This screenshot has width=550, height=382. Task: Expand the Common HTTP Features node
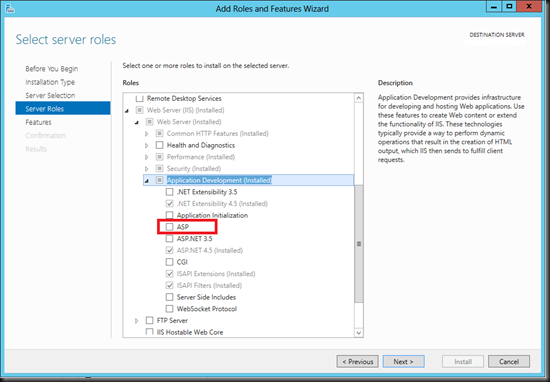pyautogui.click(x=147, y=134)
